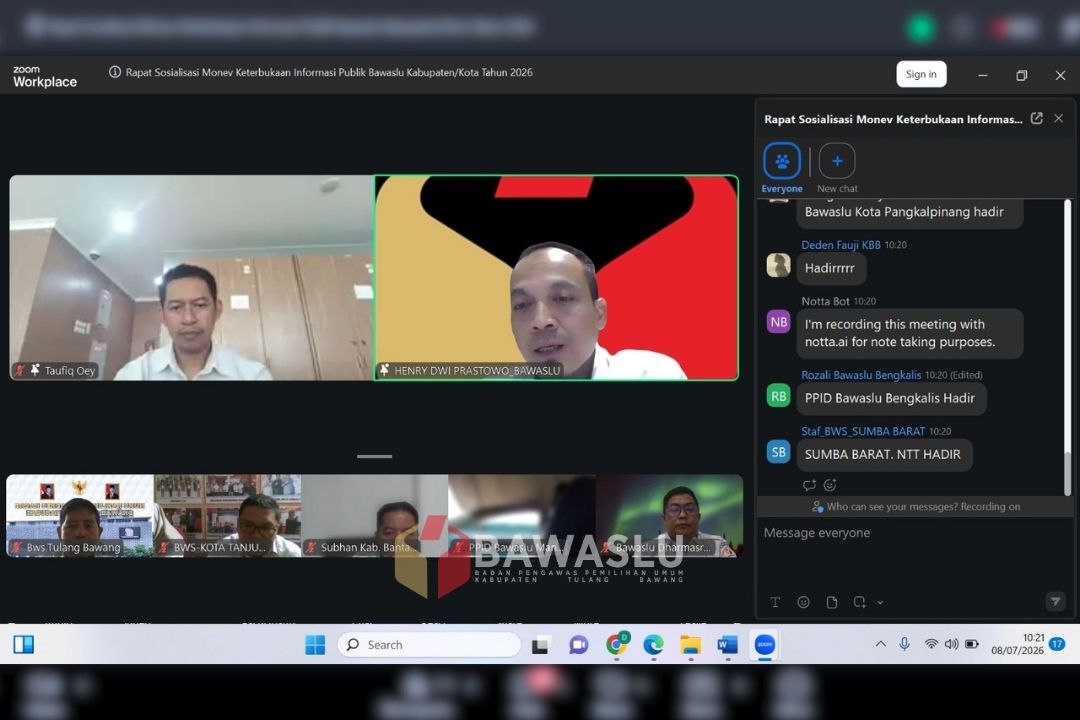This screenshot has height=720, width=1080.
Task: Add a reaction to the SUMBA BARAT message
Action: [x=830, y=485]
